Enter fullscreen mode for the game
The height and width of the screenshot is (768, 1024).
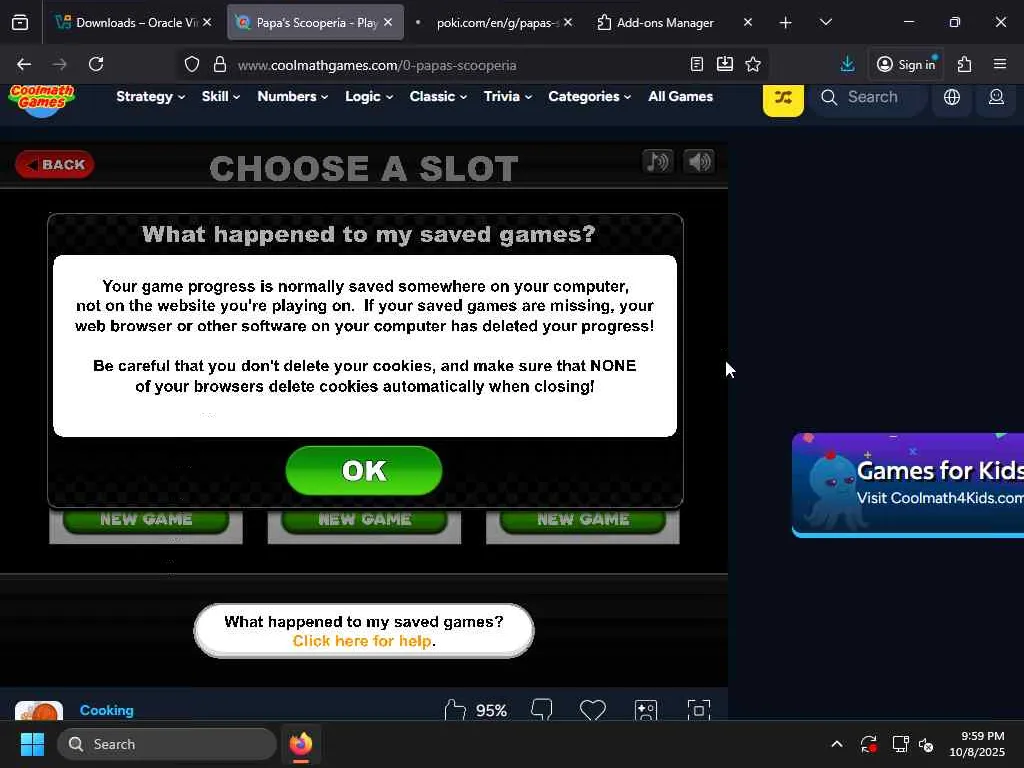tap(699, 710)
